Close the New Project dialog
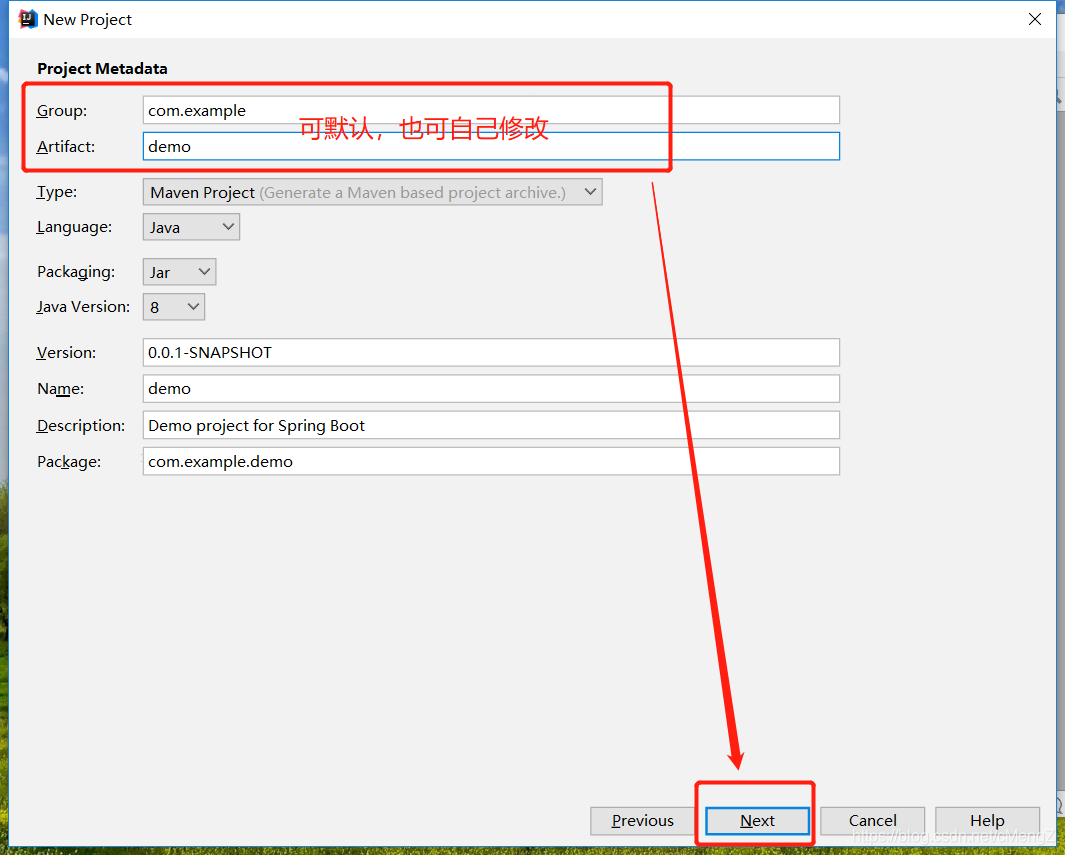 (1034, 19)
